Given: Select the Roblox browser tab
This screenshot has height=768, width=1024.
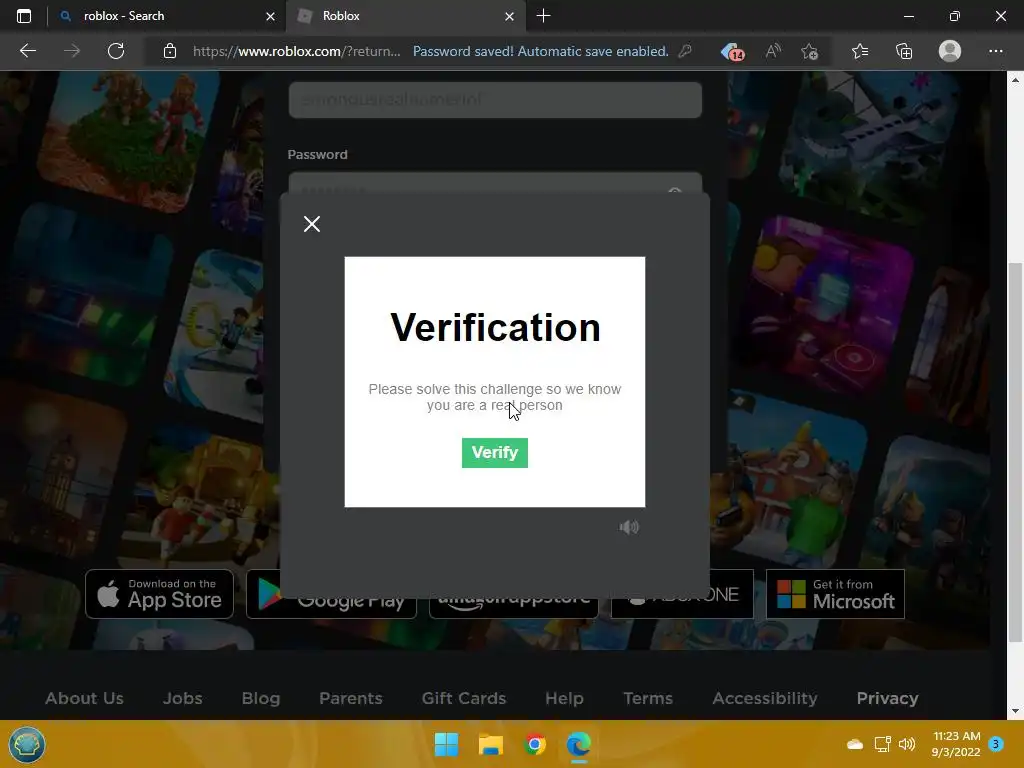Looking at the screenshot, I should click(404, 16).
